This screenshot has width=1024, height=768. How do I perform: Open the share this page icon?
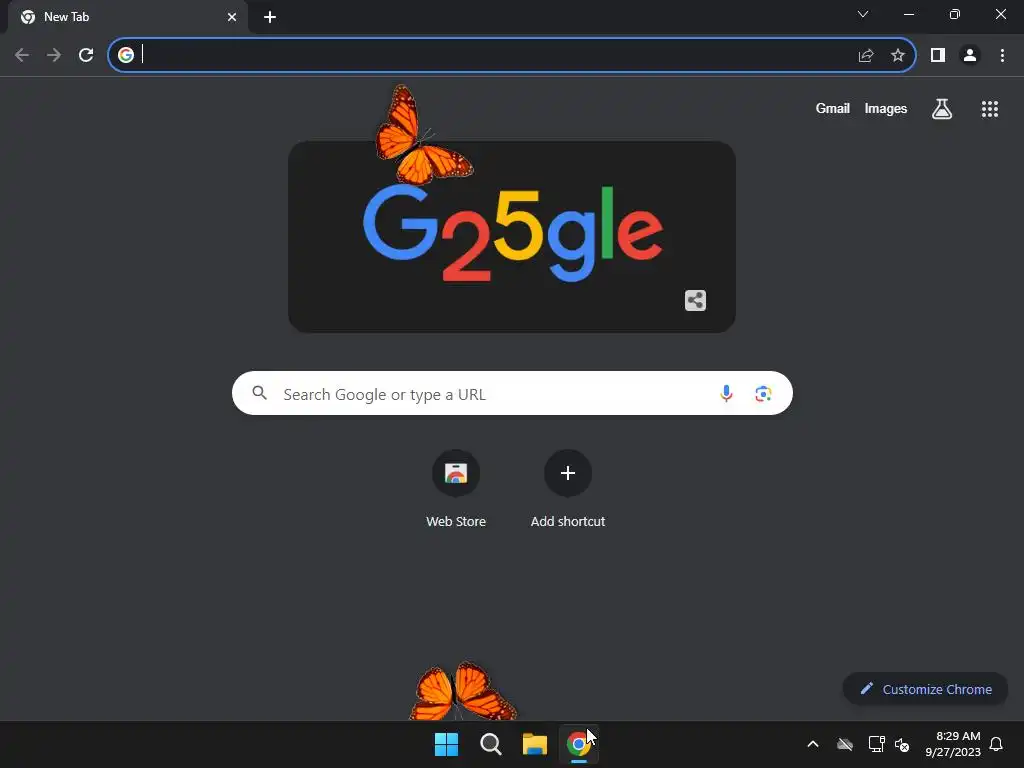pos(866,55)
